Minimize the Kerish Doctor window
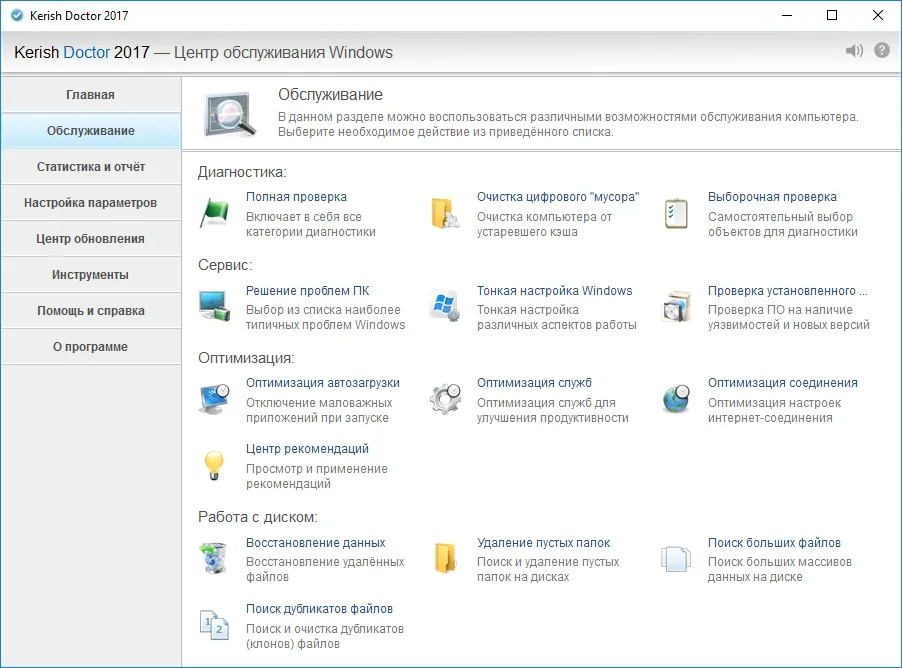 pos(787,16)
